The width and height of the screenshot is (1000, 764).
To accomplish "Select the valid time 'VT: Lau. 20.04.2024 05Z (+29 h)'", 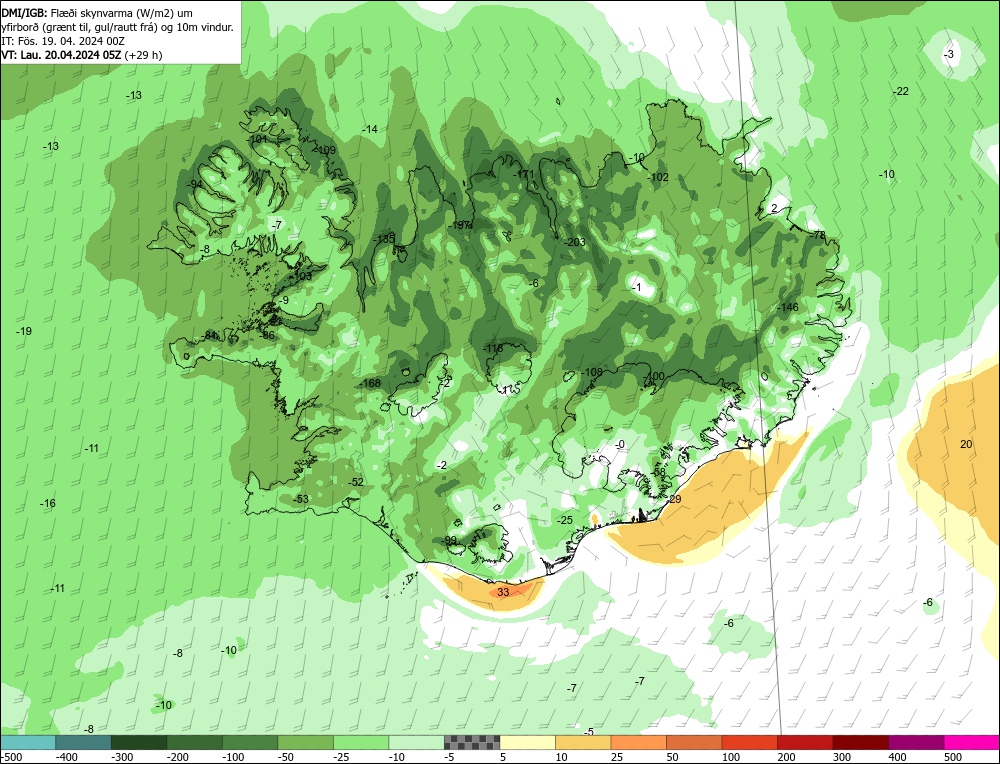I will (82, 55).
